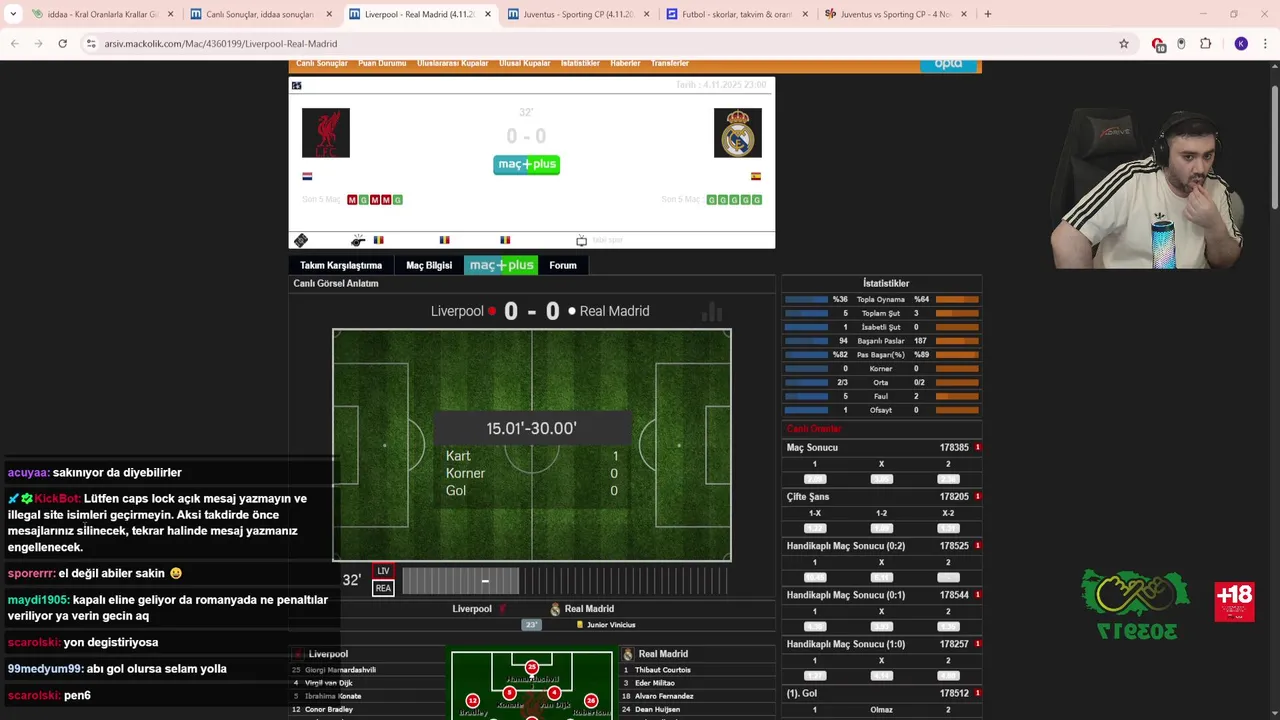Click the opta logo
Image resolution: width=1280 pixels, height=720 pixels.
point(948,64)
